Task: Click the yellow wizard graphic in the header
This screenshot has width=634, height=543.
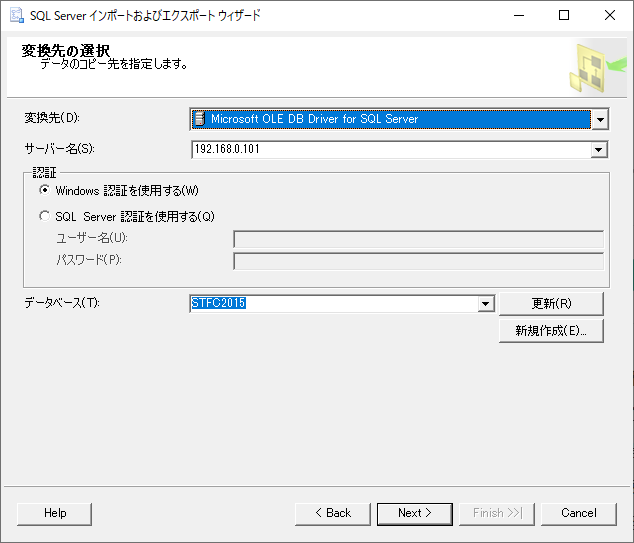Action: point(590,68)
